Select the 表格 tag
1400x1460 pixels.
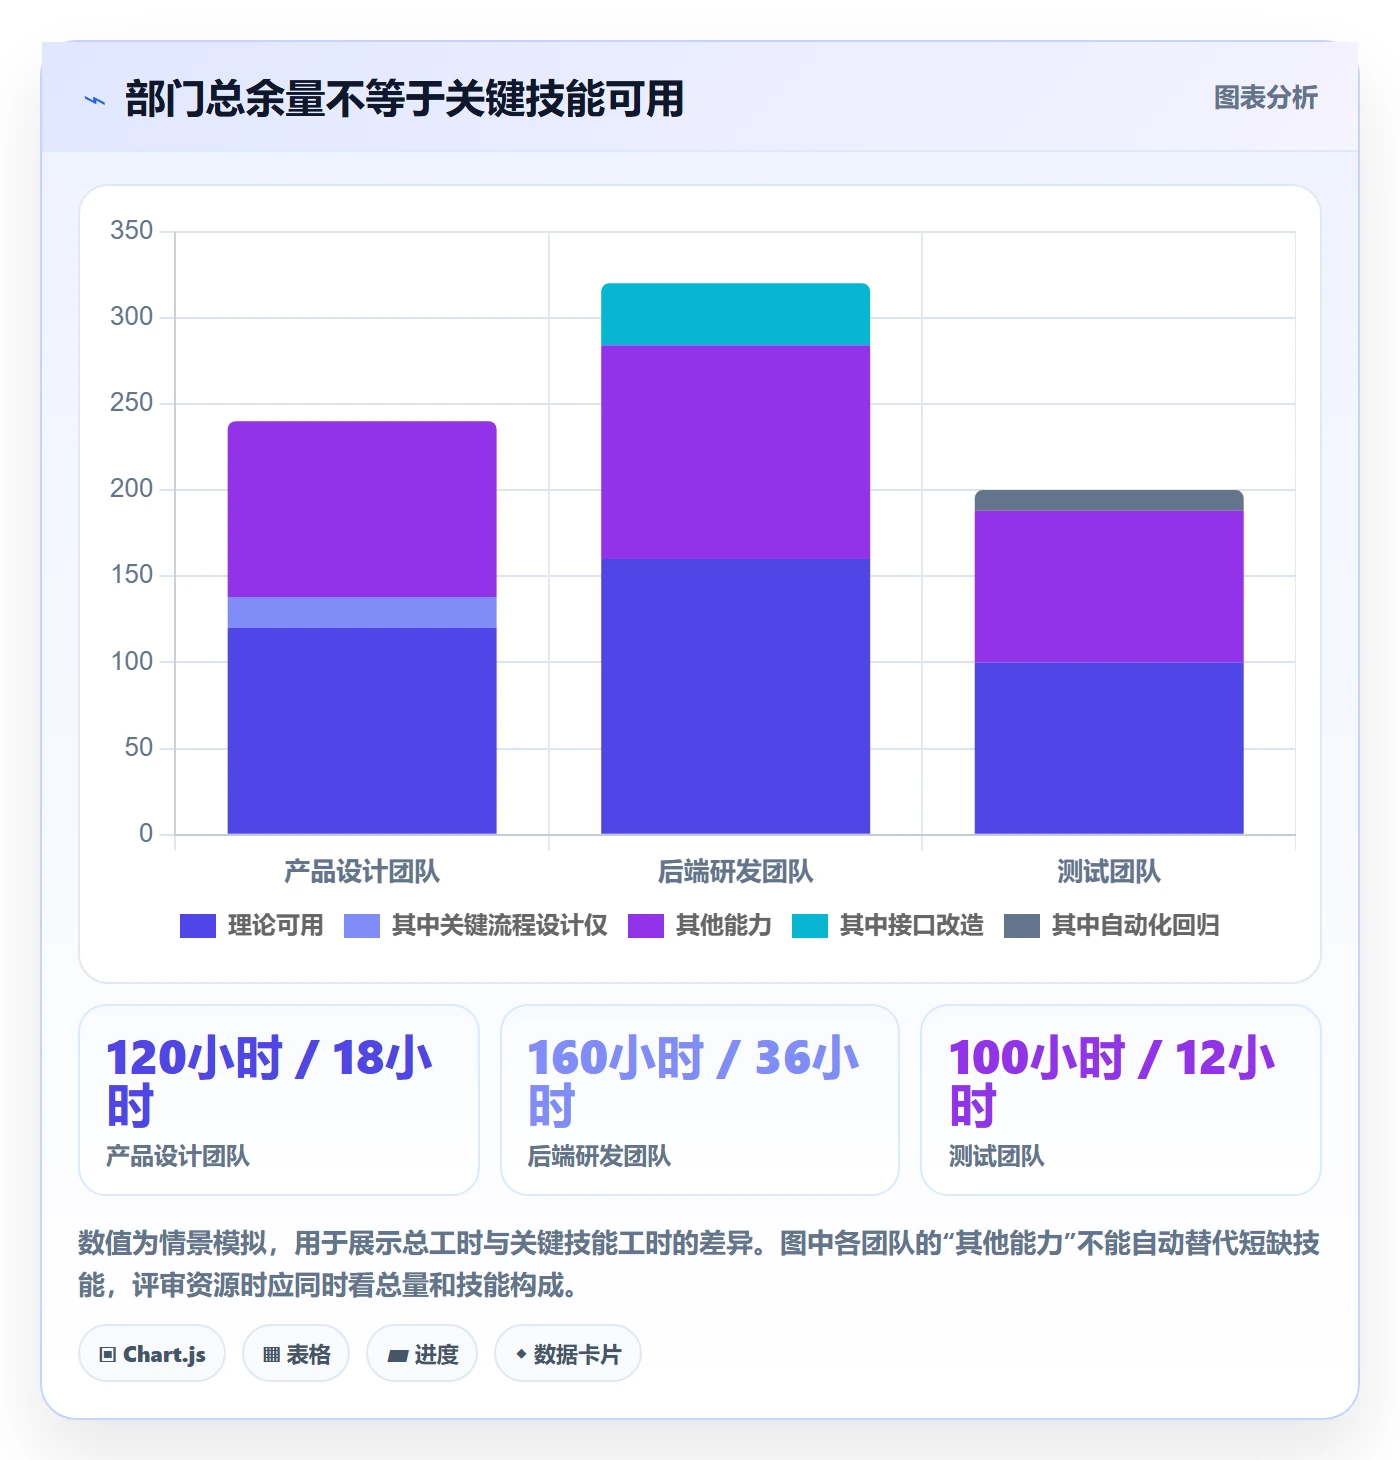[296, 1354]
